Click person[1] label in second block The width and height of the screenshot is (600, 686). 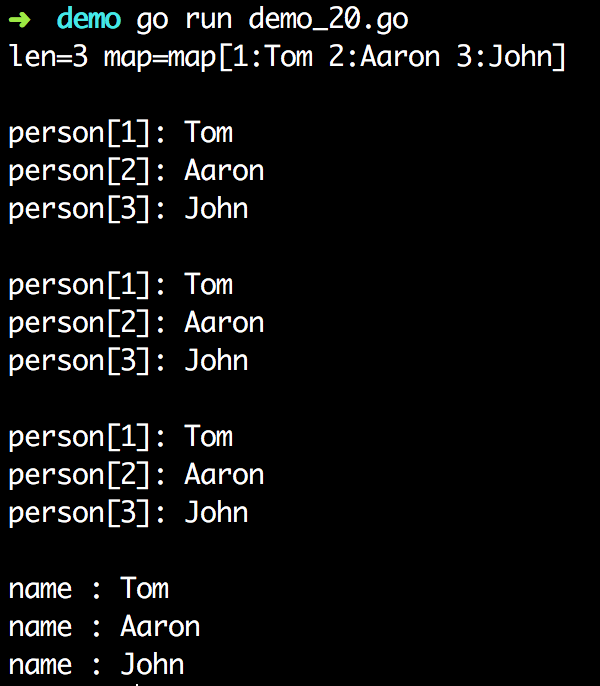pos(80,285)
